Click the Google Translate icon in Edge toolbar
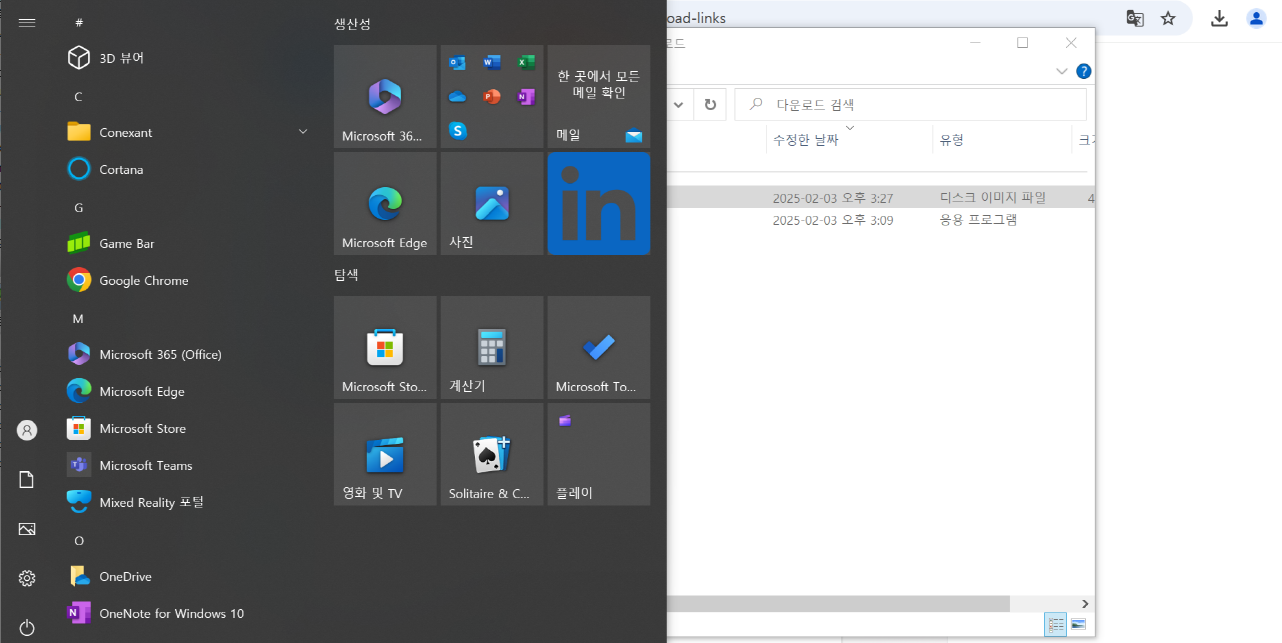 click(x=1134, y=17)
